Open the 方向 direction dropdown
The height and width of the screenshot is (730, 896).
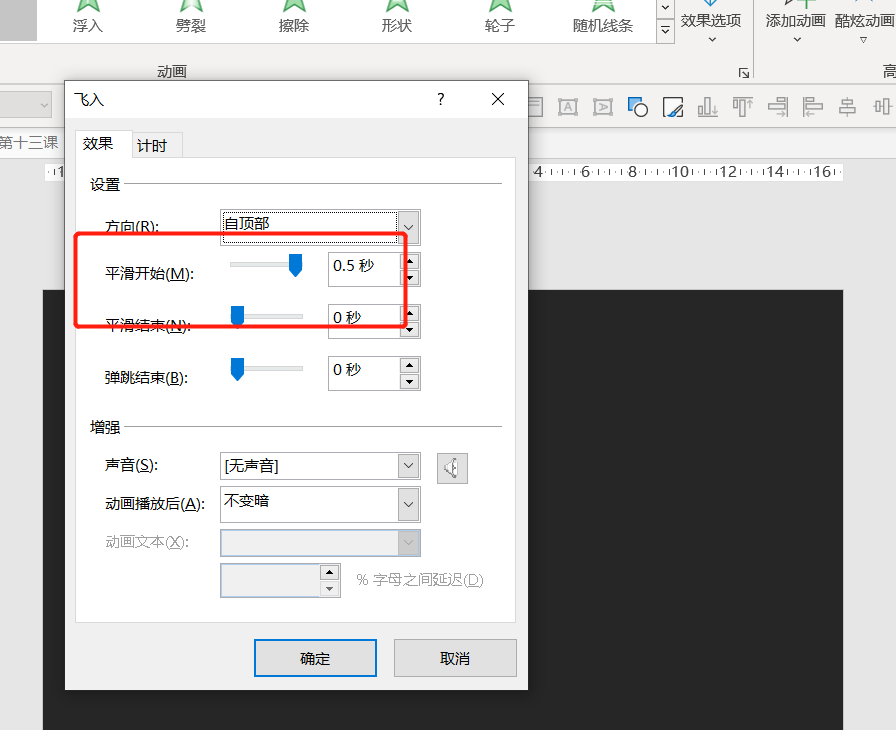coord(407,227)
